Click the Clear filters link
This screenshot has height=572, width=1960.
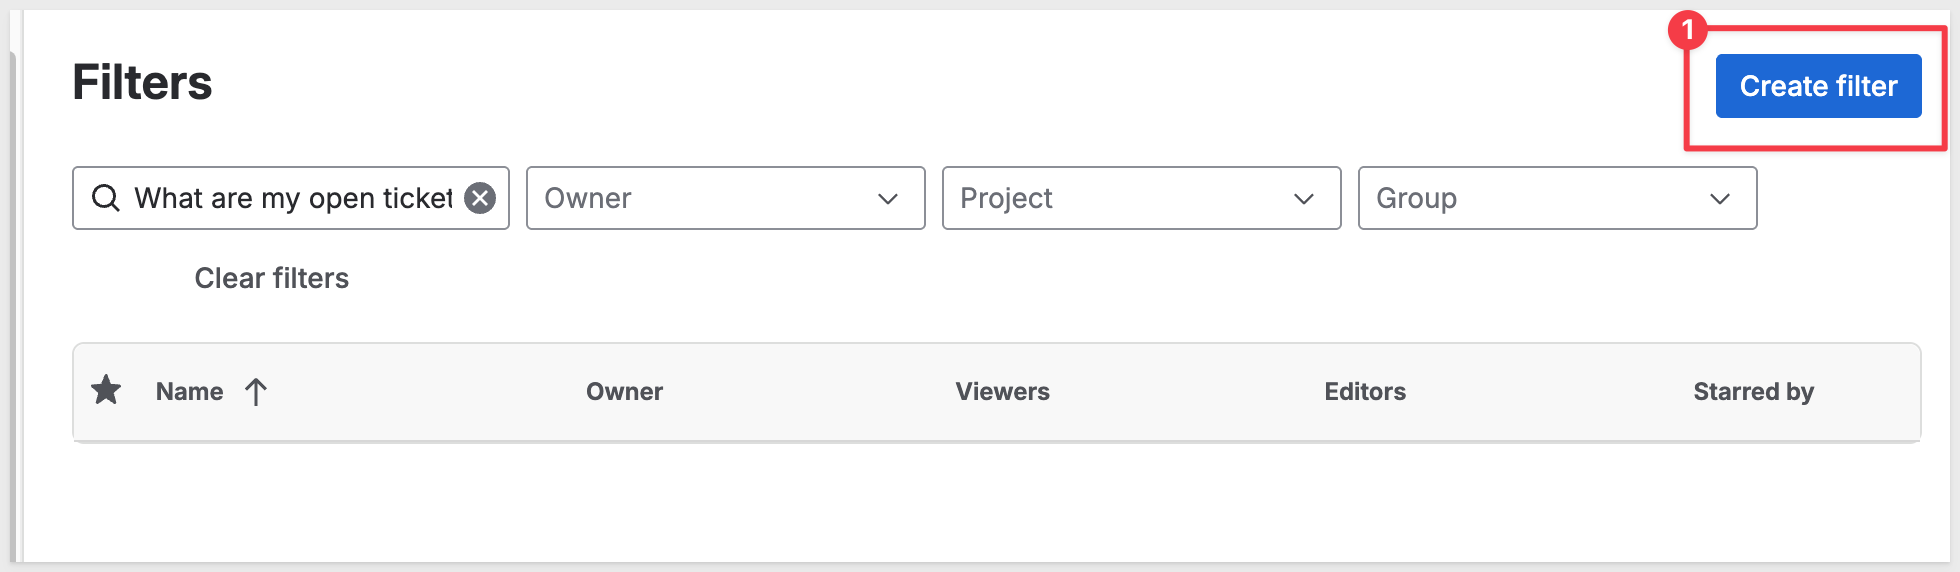(x=271, y=278)
